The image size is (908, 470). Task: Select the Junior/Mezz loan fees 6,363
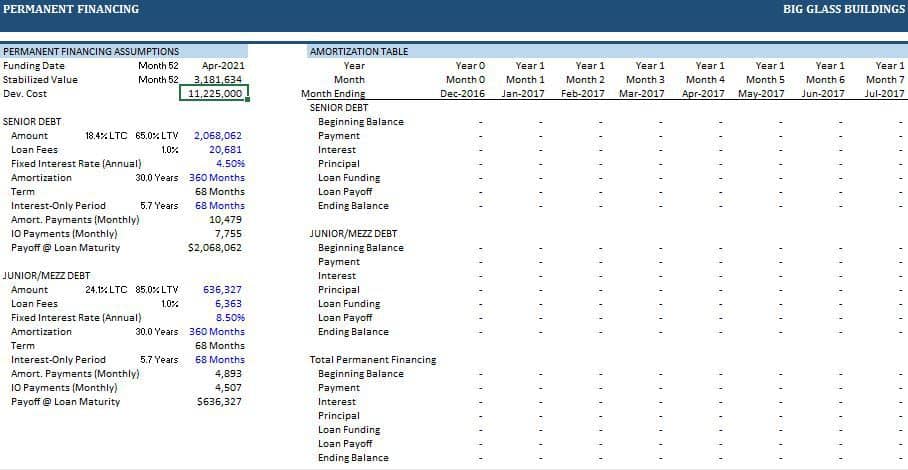(229, 303)
